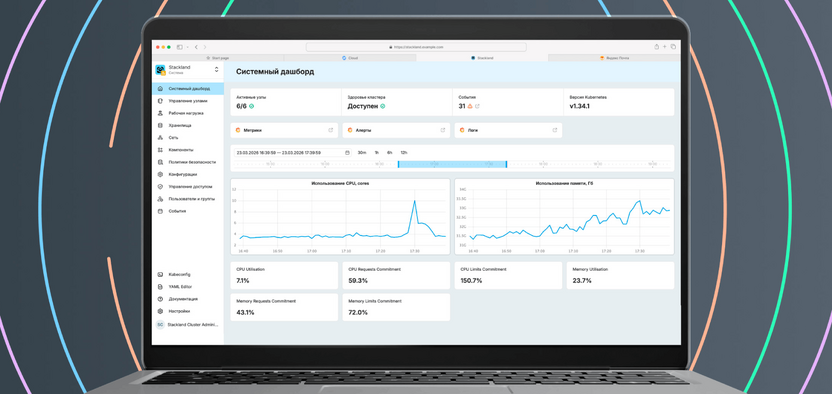The width and height of the screenshot is (832, 394).
Task: Click the Политики безопасности icon
Action: coord(160,162)
